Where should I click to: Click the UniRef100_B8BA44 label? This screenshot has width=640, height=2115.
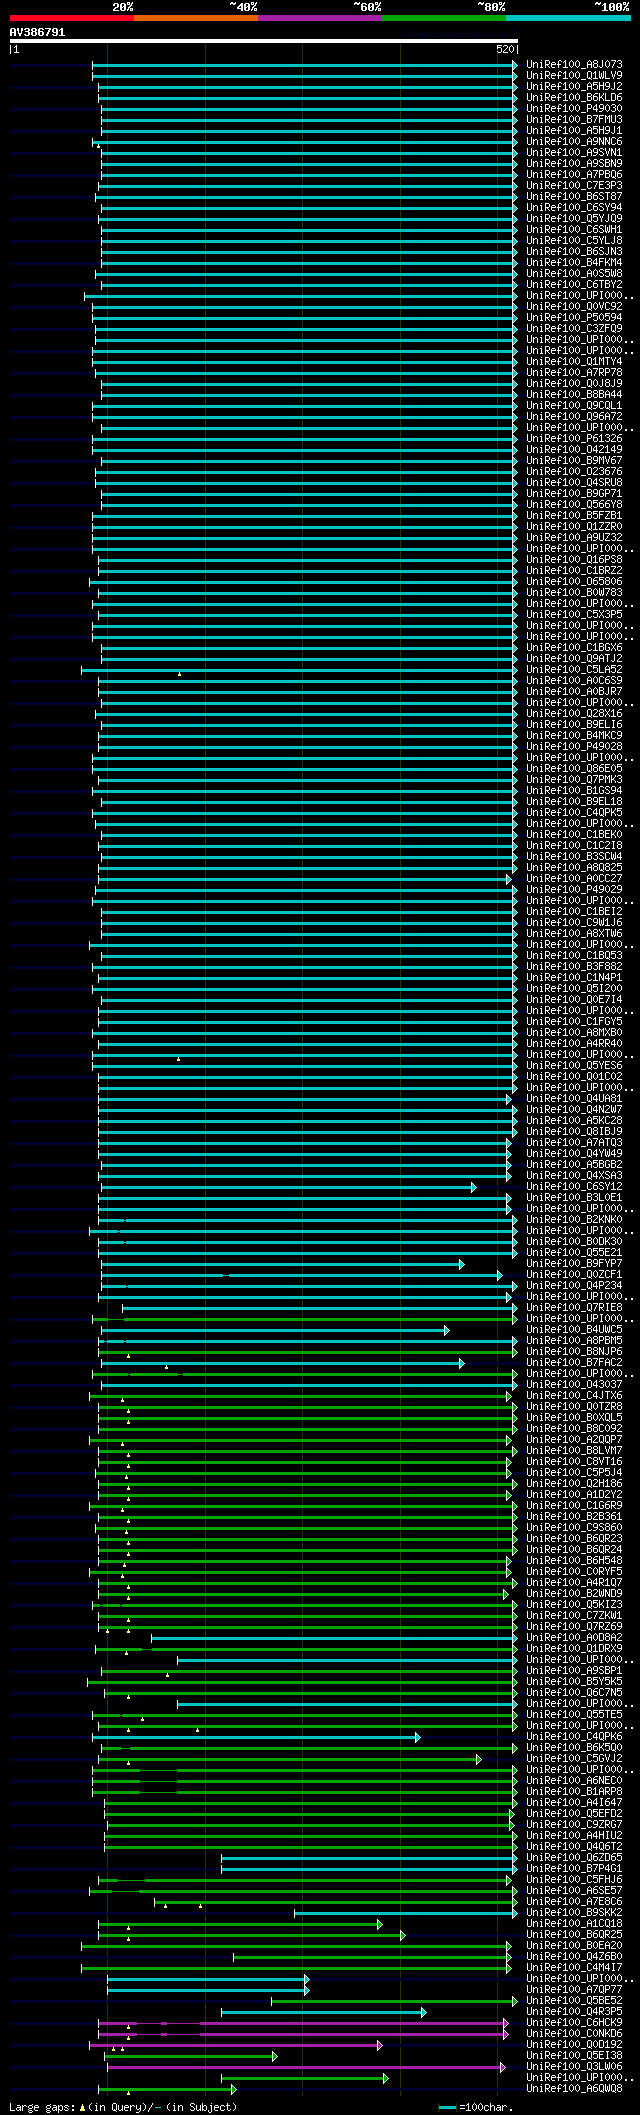click(x=574, y=394)
